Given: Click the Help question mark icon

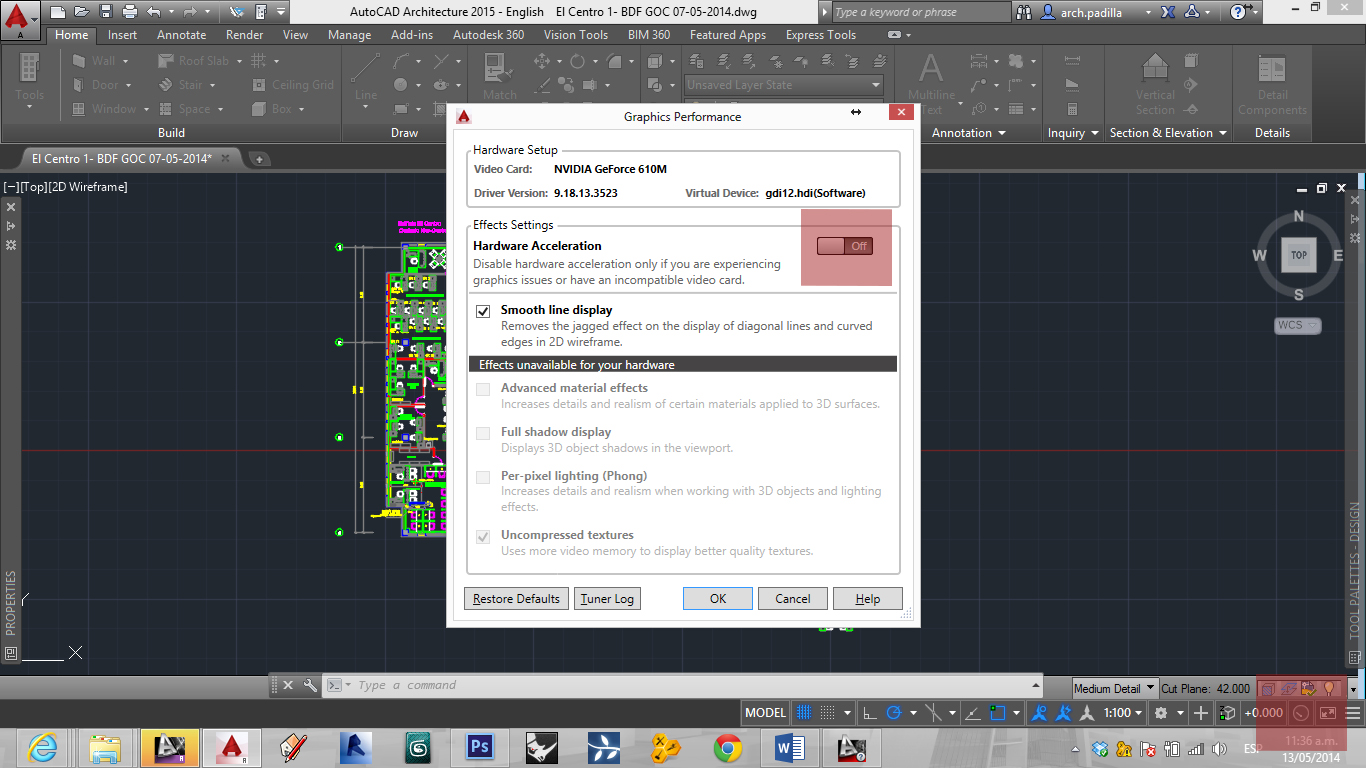Looking at the screenshot, I should point(1239,11).
